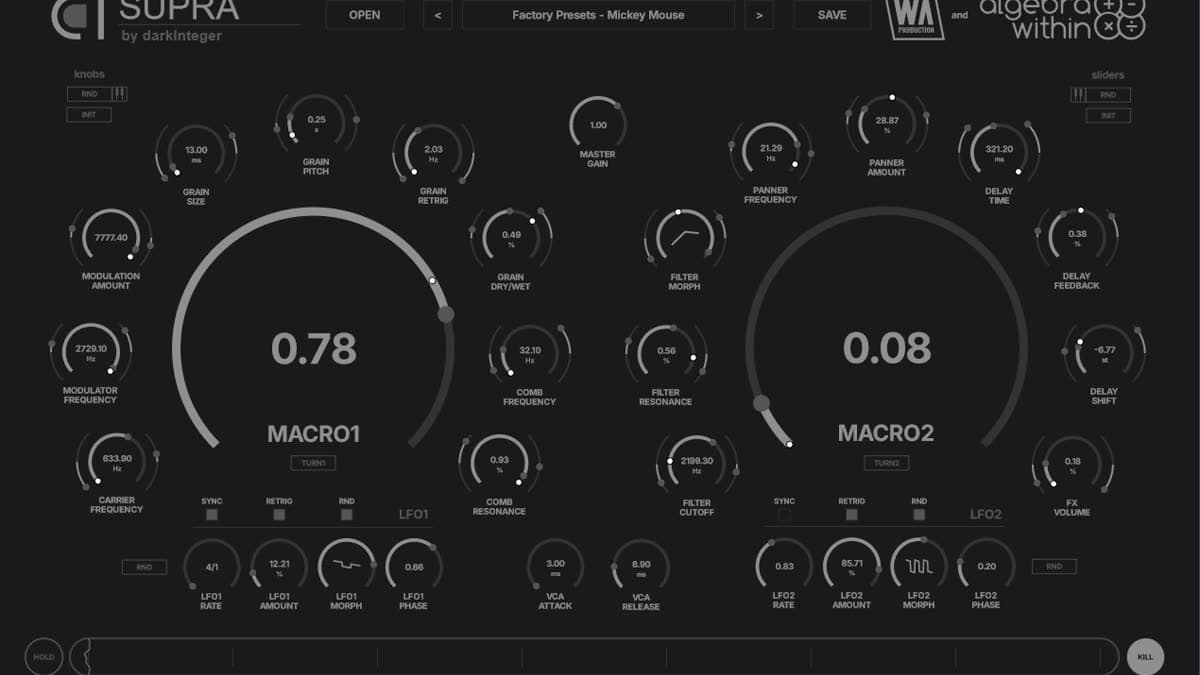Toggle the TURN1 button under MACRO1
Image resolution: width=1200 pixels, height=675 pixels.
(x=313, y=463)
